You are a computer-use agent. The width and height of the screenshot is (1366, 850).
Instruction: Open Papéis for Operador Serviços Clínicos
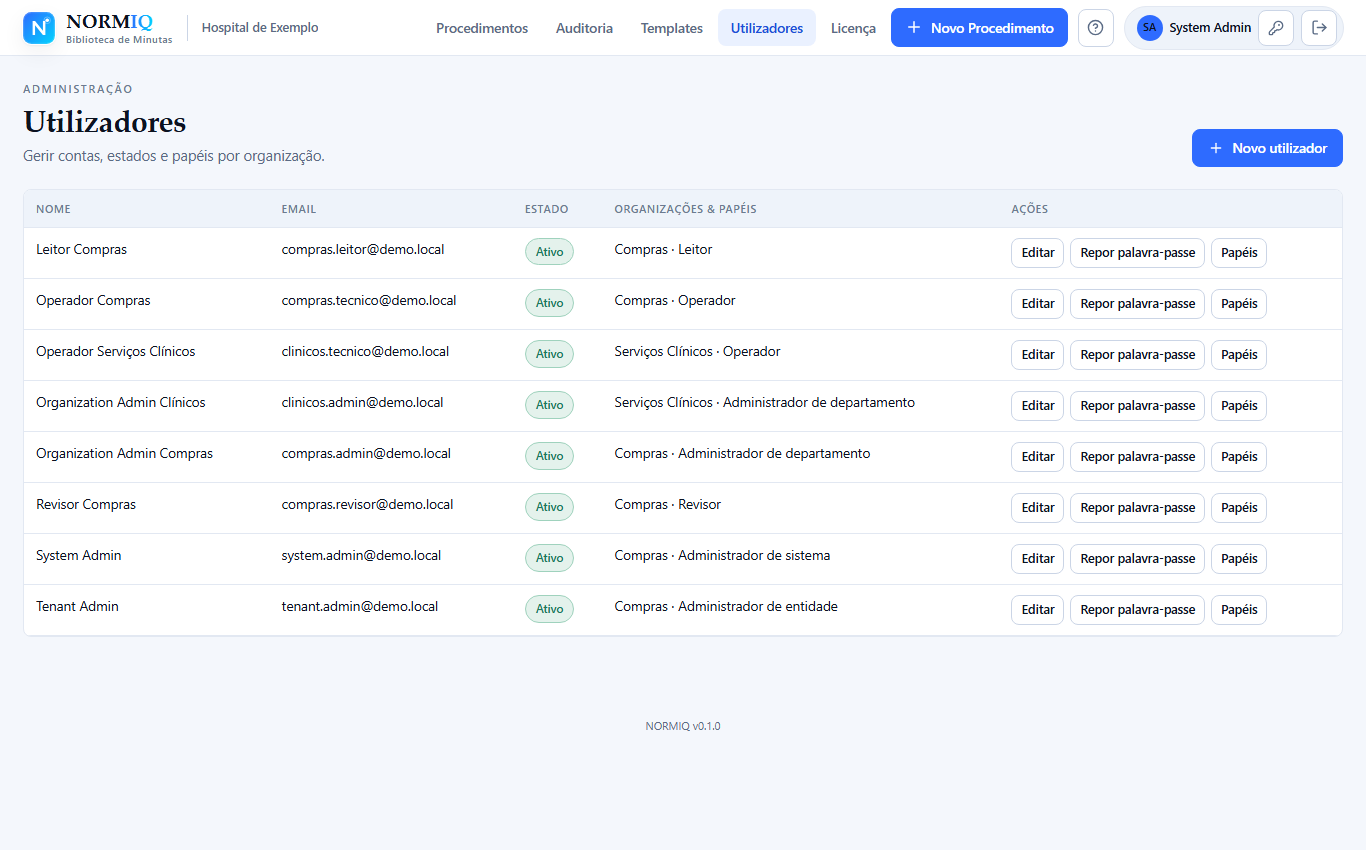point(1239,355)
